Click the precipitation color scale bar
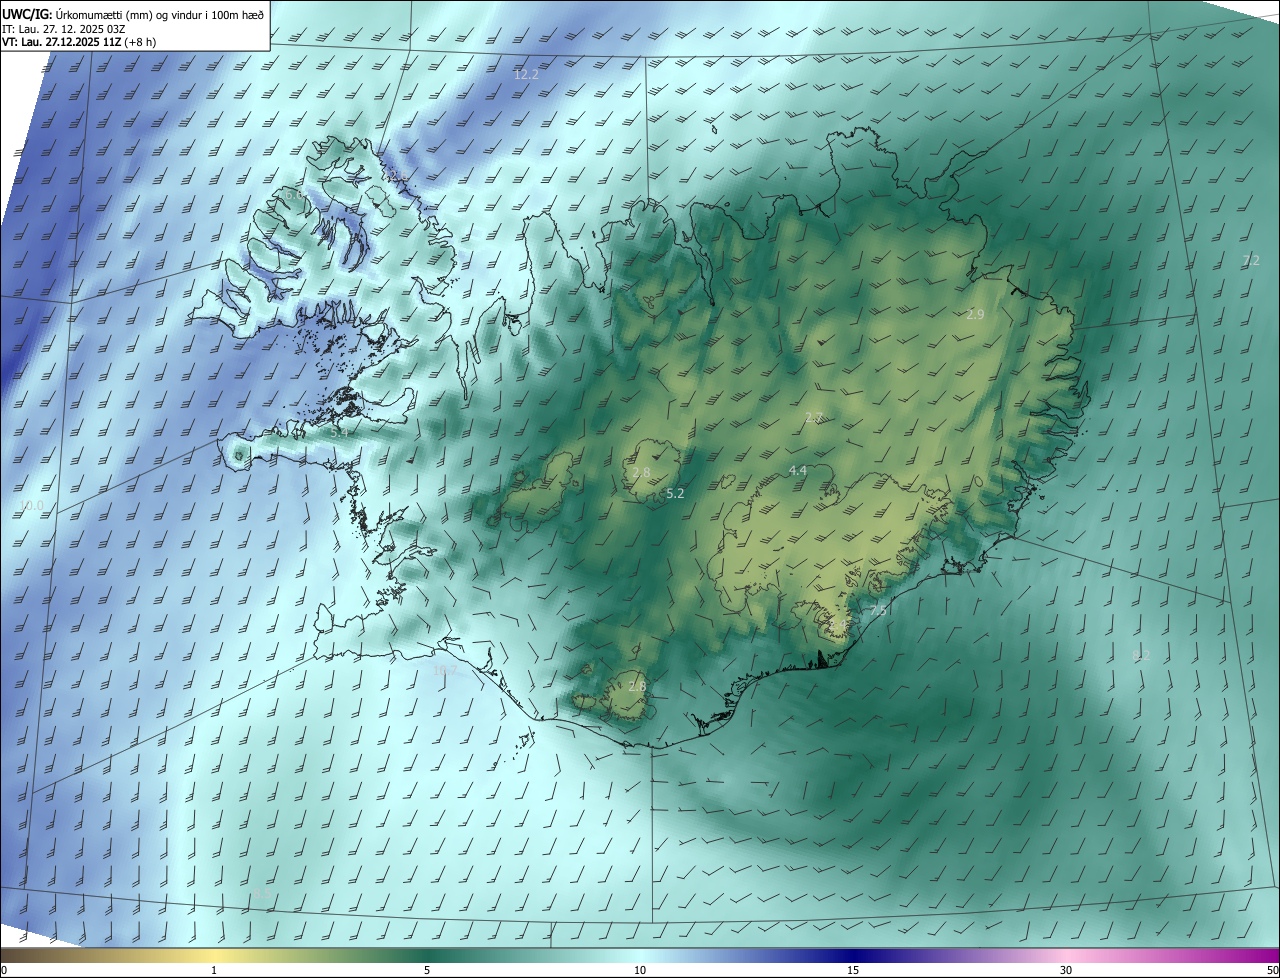 640,955
